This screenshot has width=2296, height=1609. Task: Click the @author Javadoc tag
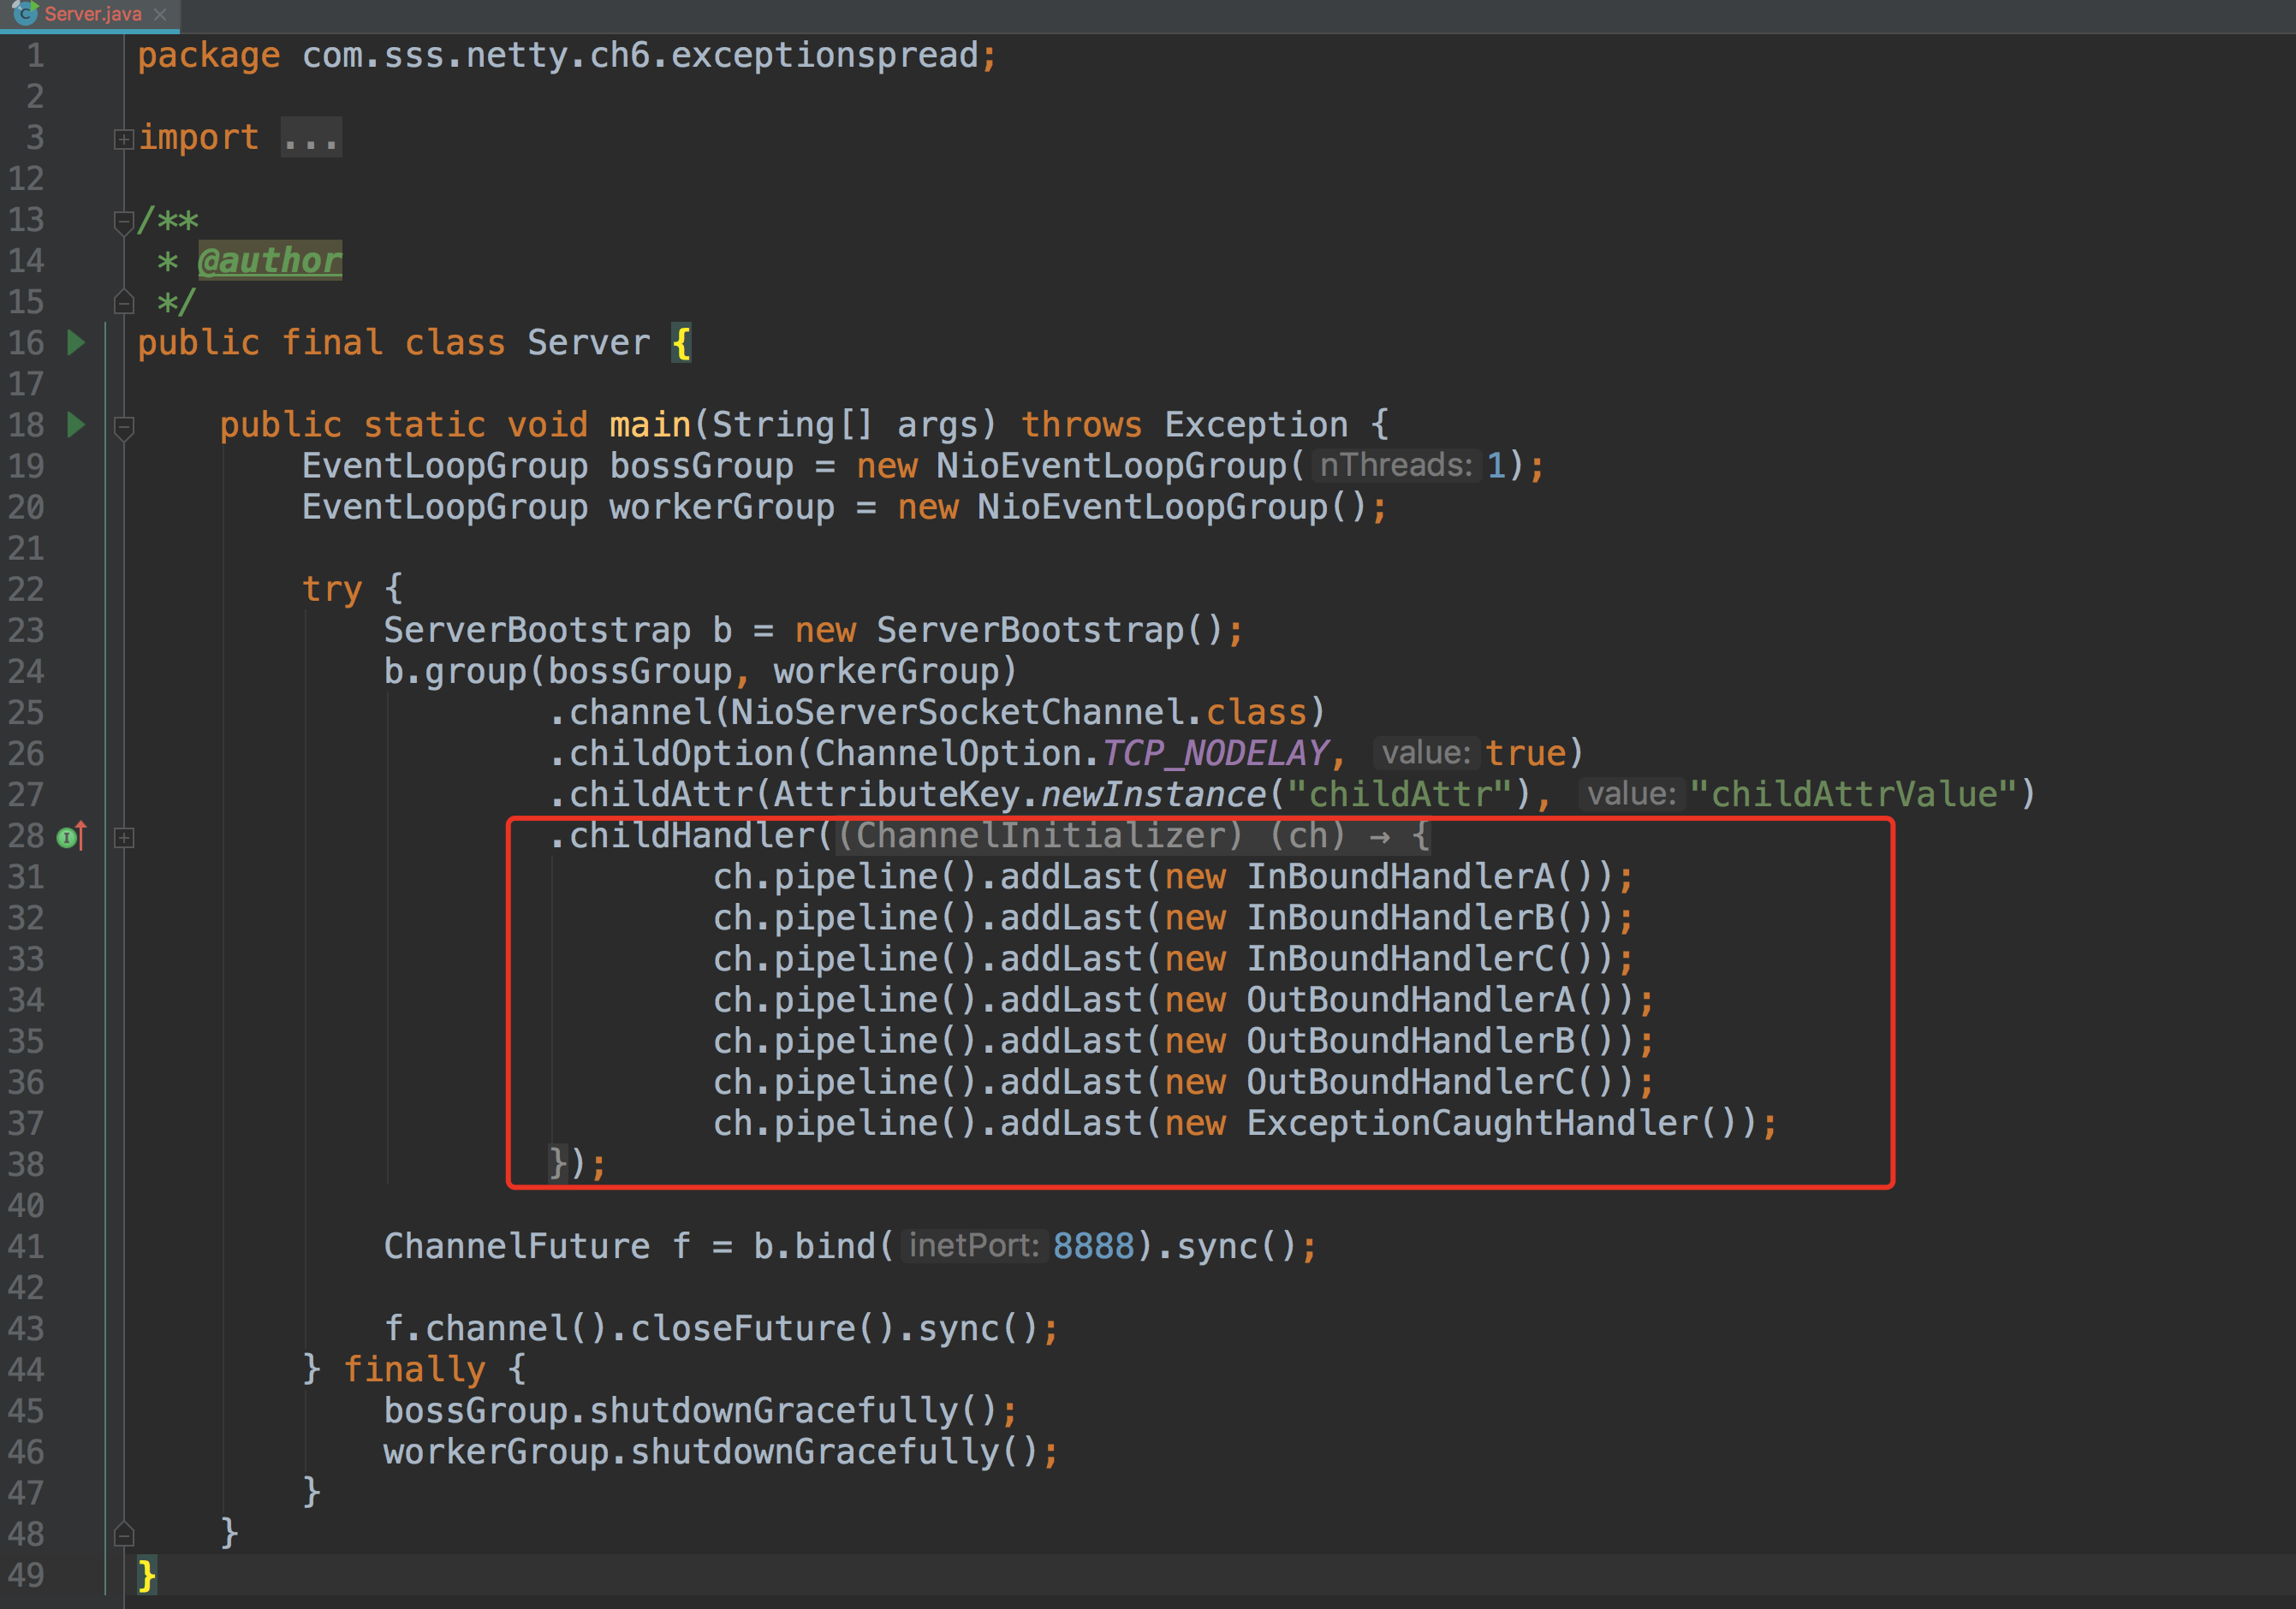pyautogui.click(x=270, y=260)
